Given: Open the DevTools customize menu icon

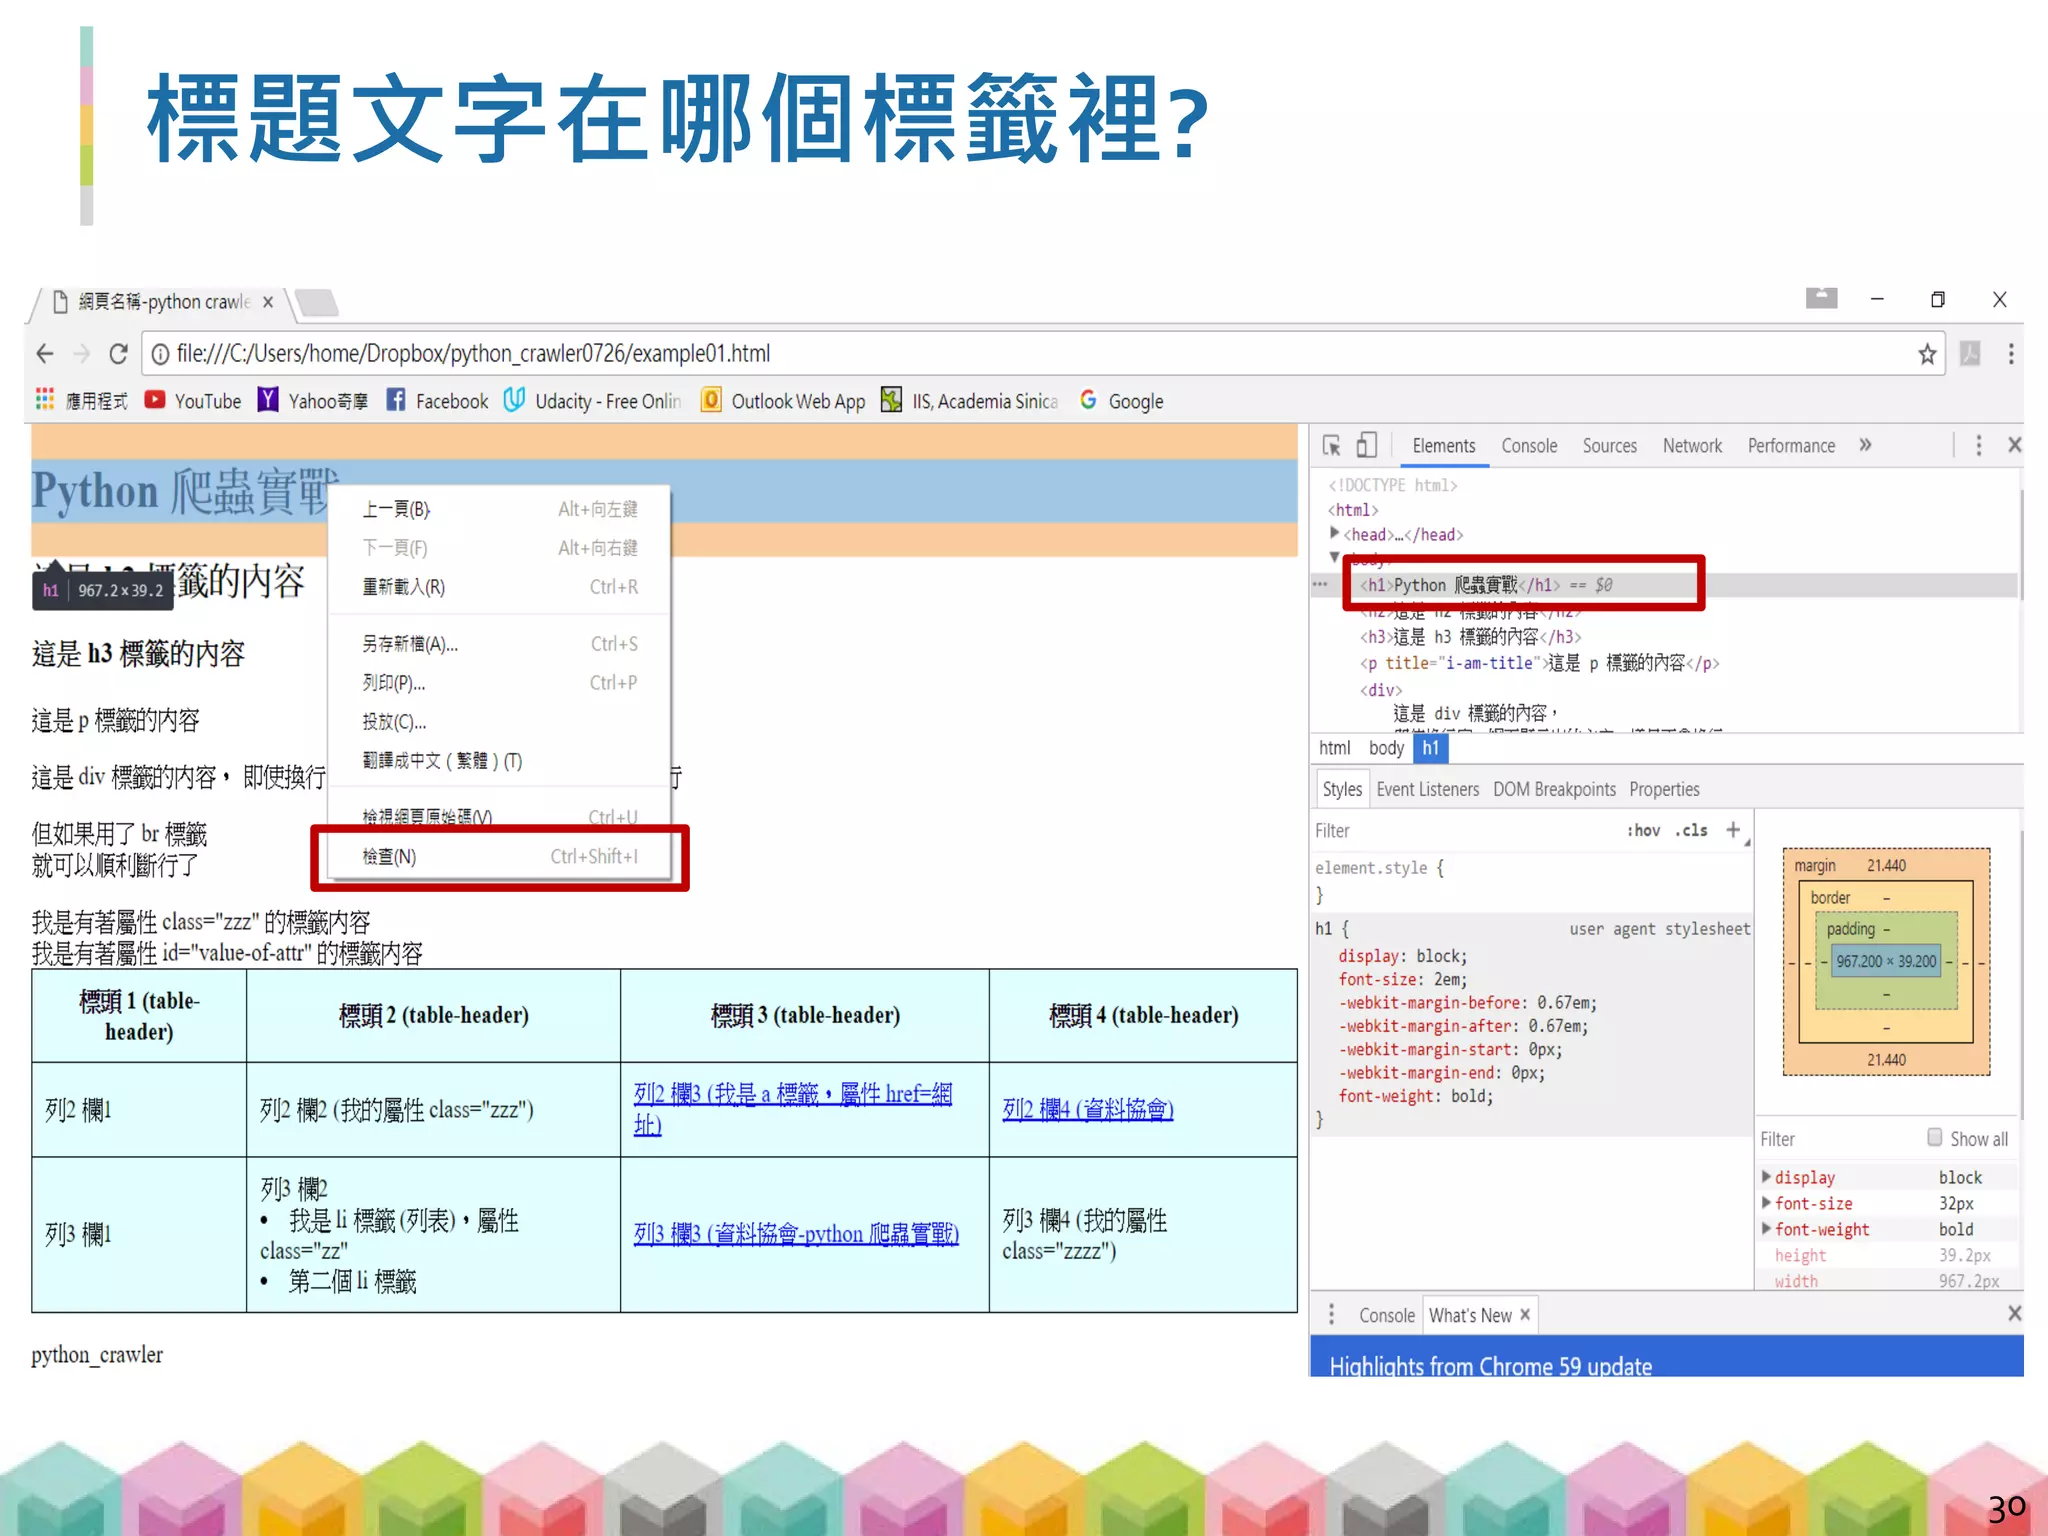Looking at the screenshot, I should point(1978,446).
